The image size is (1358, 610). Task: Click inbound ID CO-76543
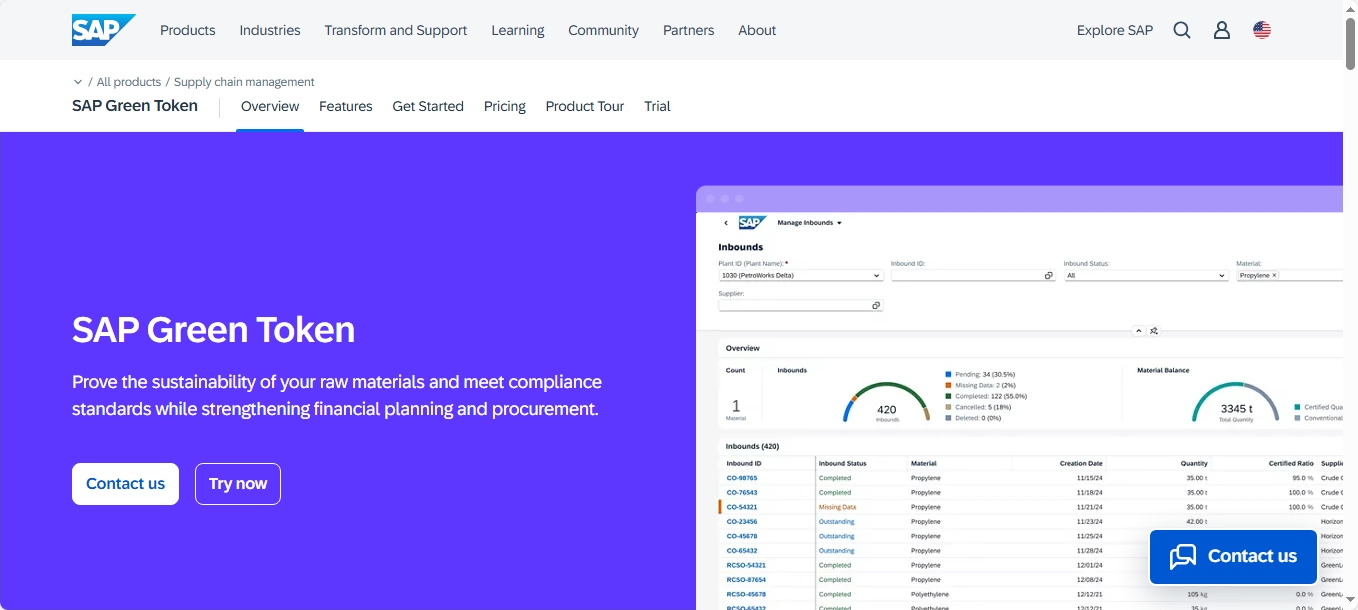[x=742, y=492]
